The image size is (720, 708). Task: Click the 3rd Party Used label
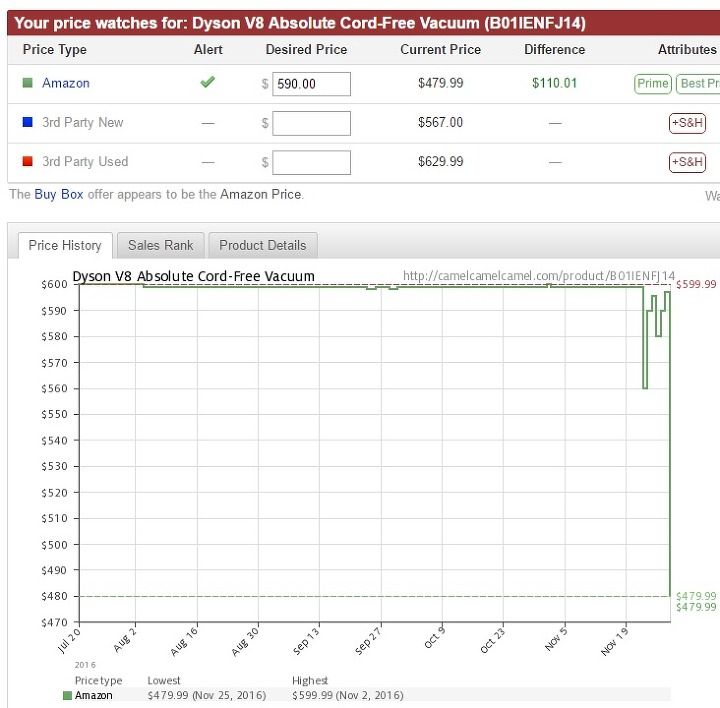[85, 161]
